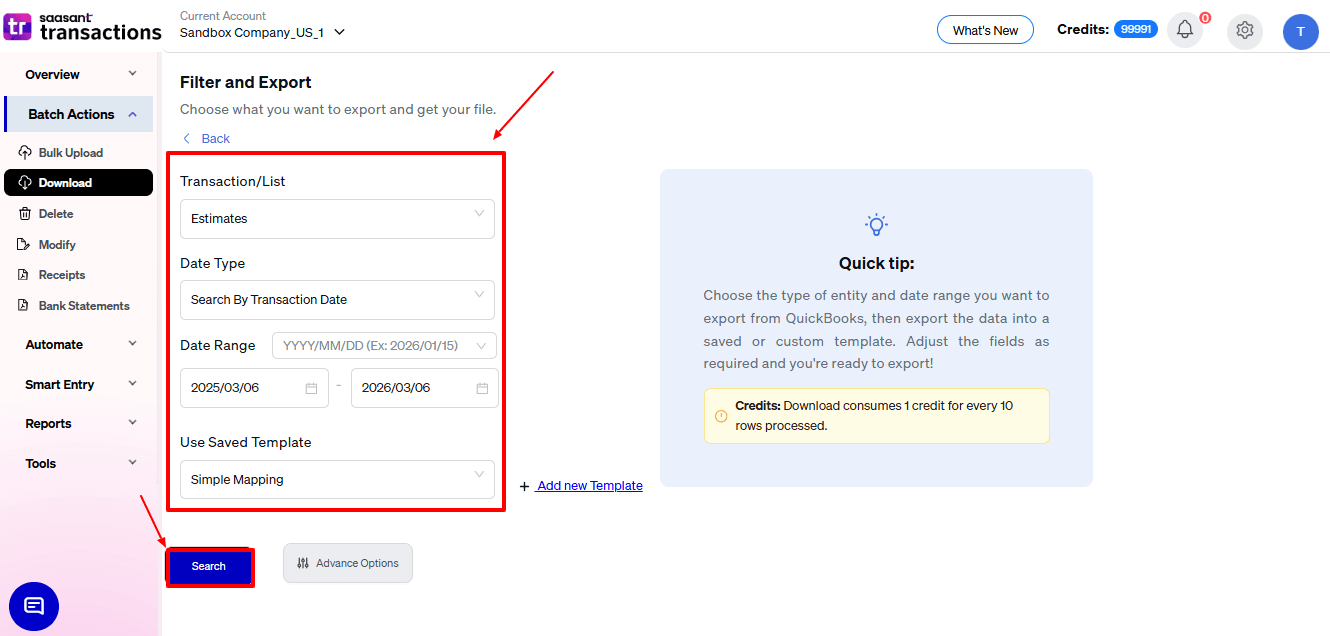This screenshot has width=1330, height=636.
Task: Click the notification bell icon
Action: 1185,30
